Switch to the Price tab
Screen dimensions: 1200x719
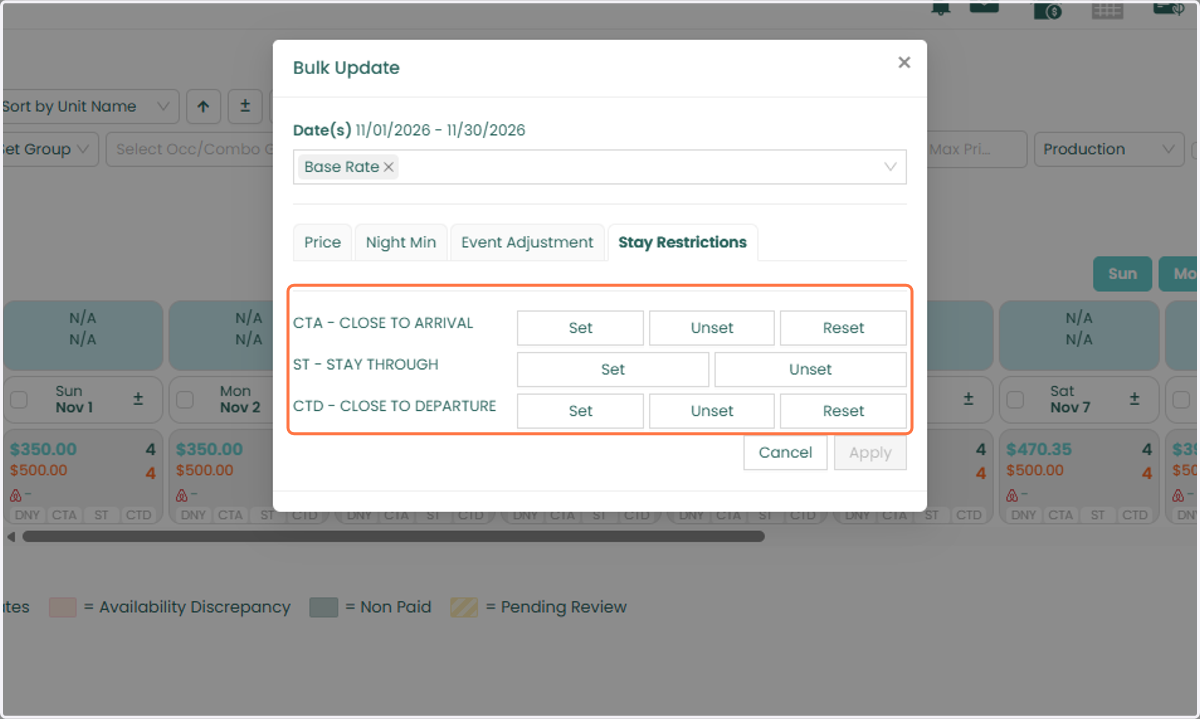tap(322, 242)
